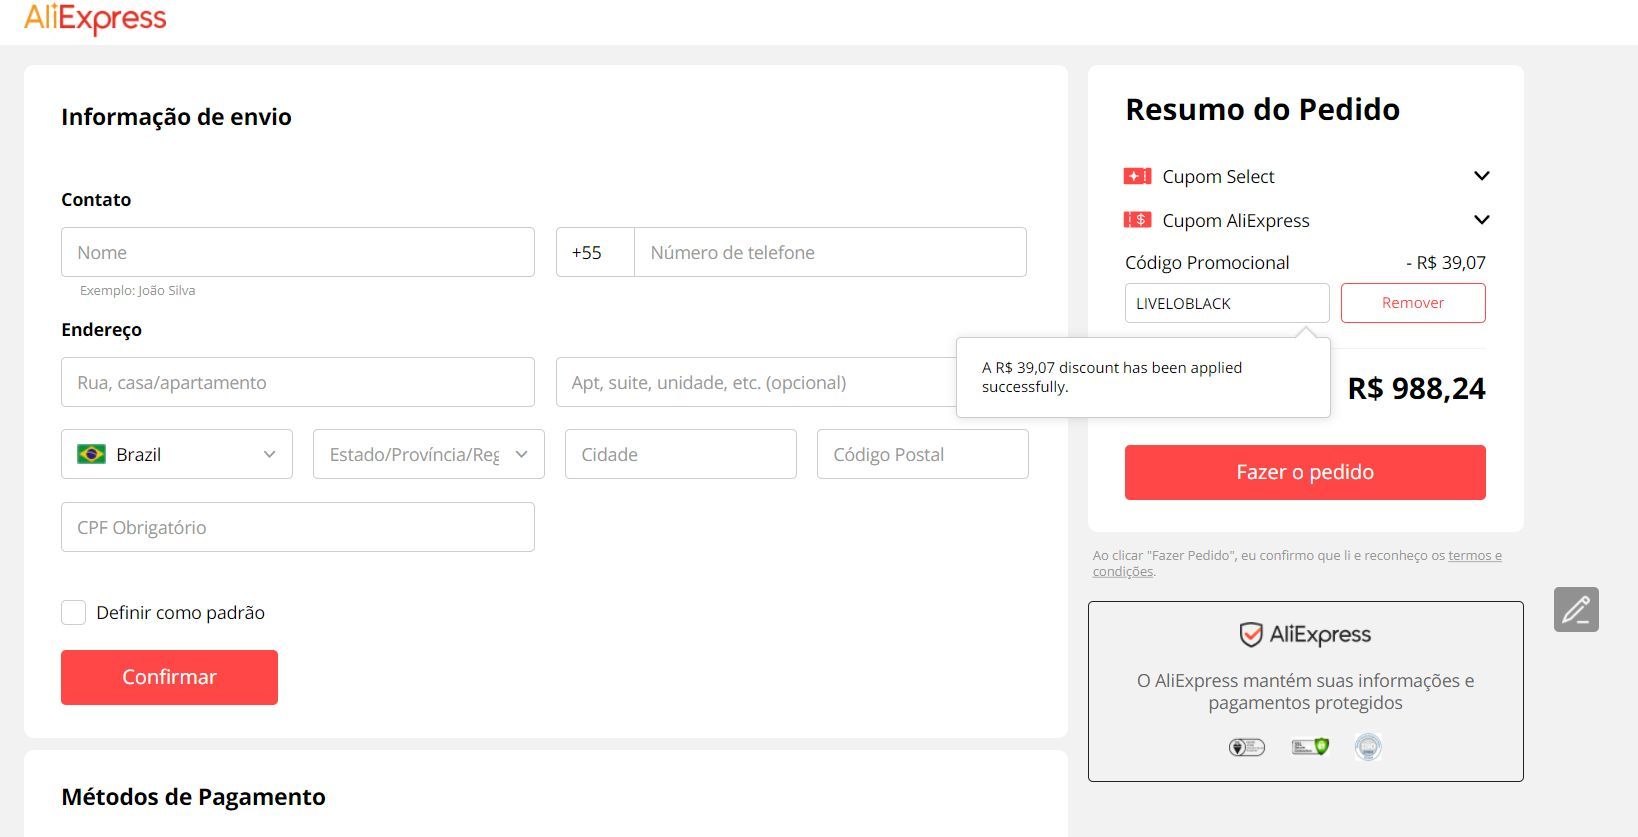This screenshot has width=1638, height=837.
Task: Click the Fazer o pedido button
Action: point(1305,472)
